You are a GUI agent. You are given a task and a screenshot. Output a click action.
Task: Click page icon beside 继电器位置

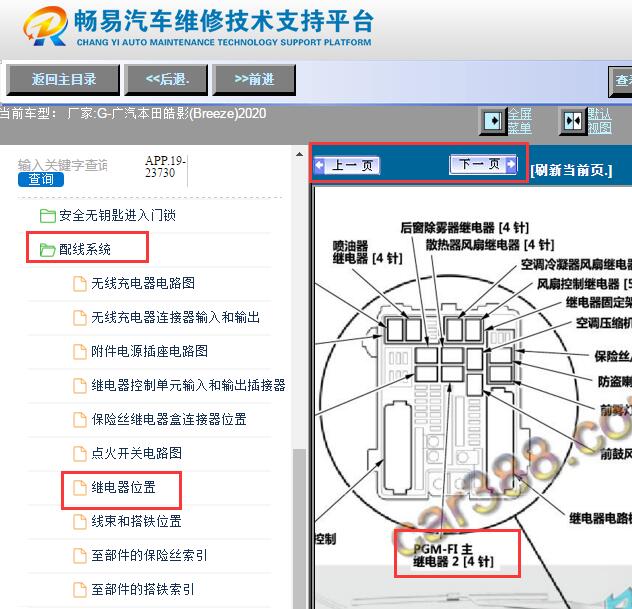(79, 488)
